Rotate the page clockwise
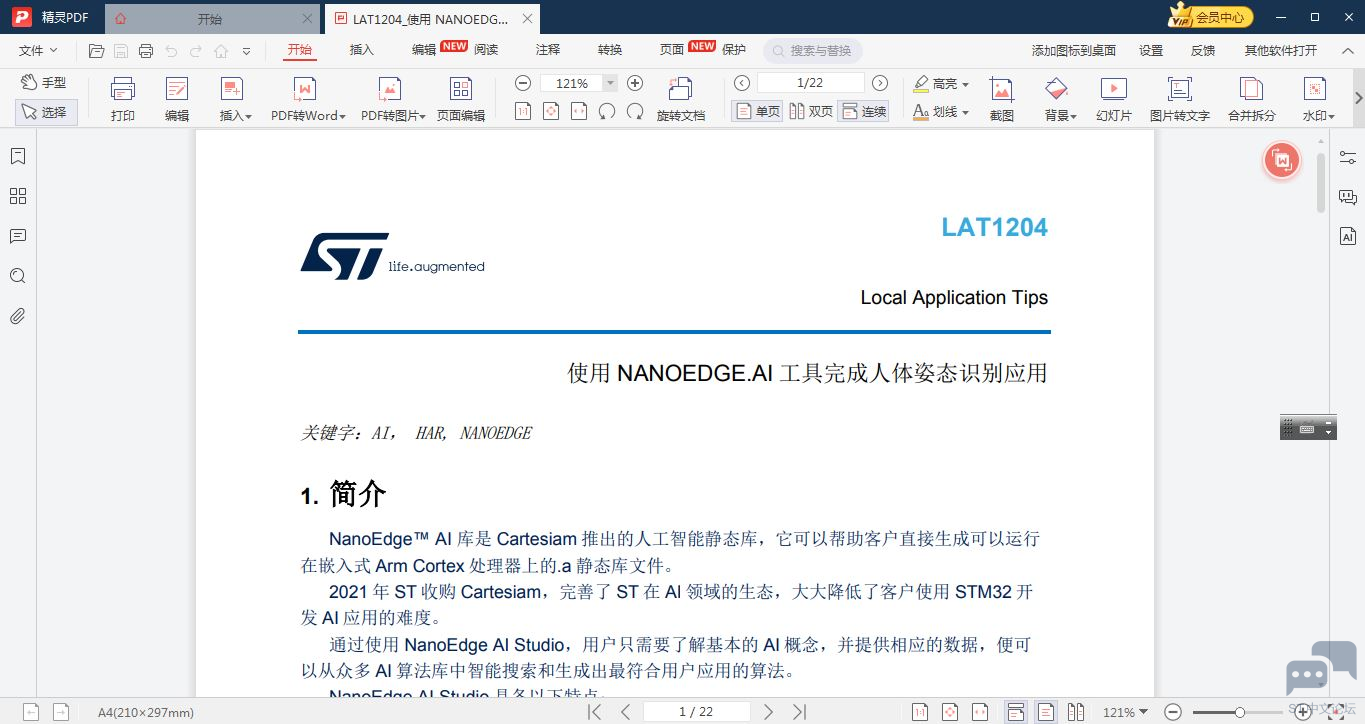The height and width of the screenshot is (724, 1365). 635,111
